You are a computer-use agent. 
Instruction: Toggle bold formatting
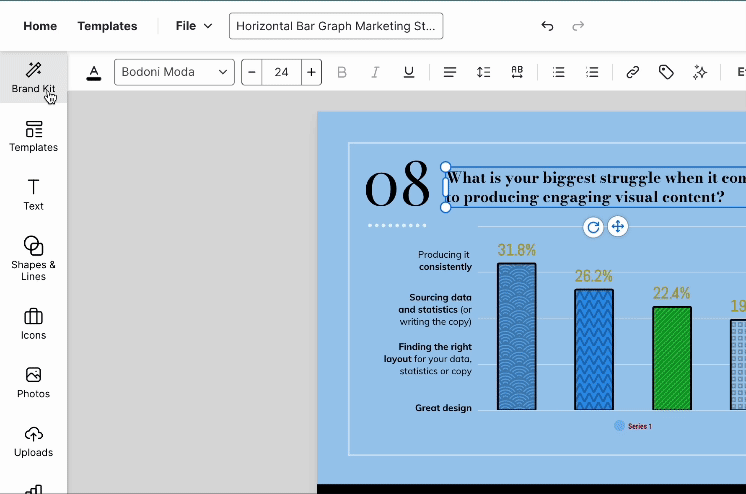342,72
